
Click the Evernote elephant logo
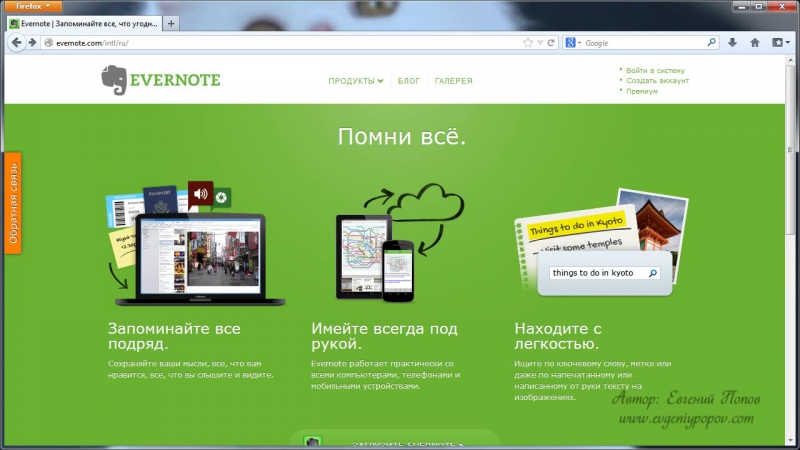click(x=114, y=80)
